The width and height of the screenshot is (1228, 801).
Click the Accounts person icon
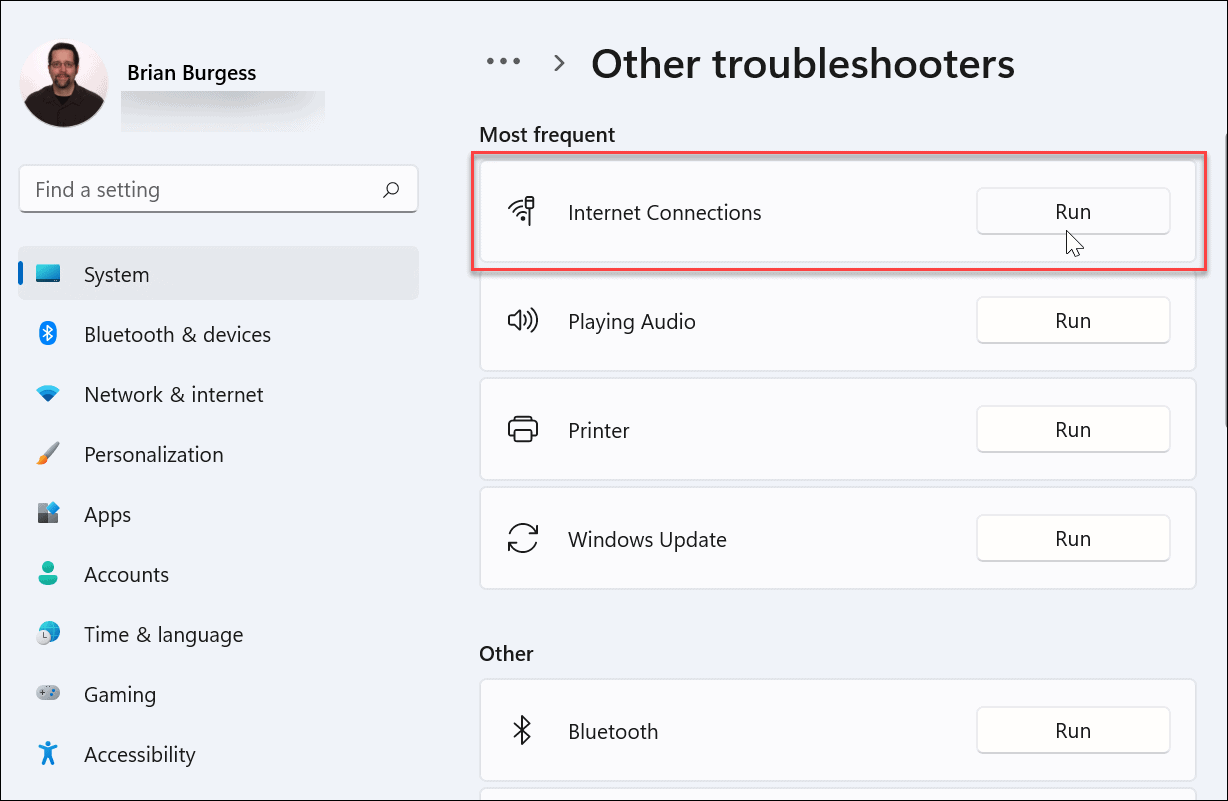click(48, 574)
